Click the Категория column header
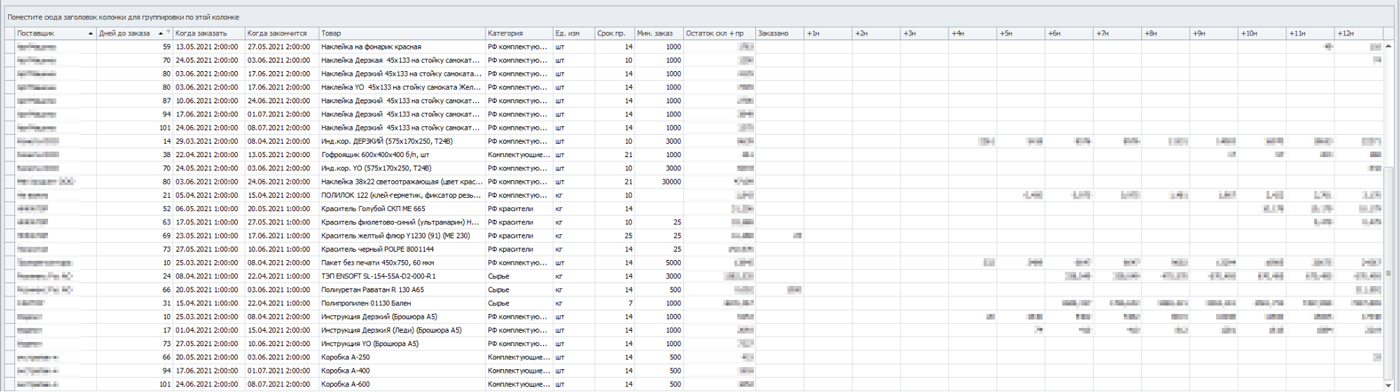 518,33
